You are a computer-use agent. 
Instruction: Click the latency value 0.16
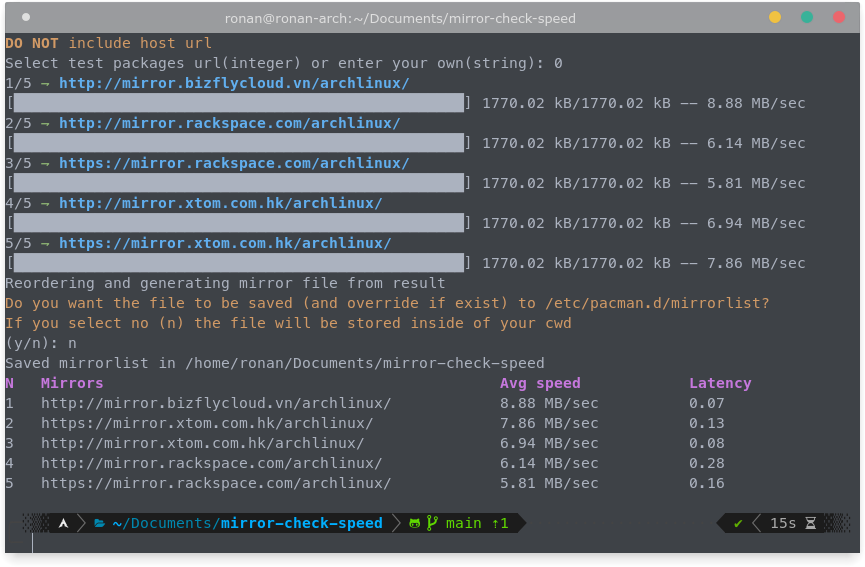[x=707, y=483]
